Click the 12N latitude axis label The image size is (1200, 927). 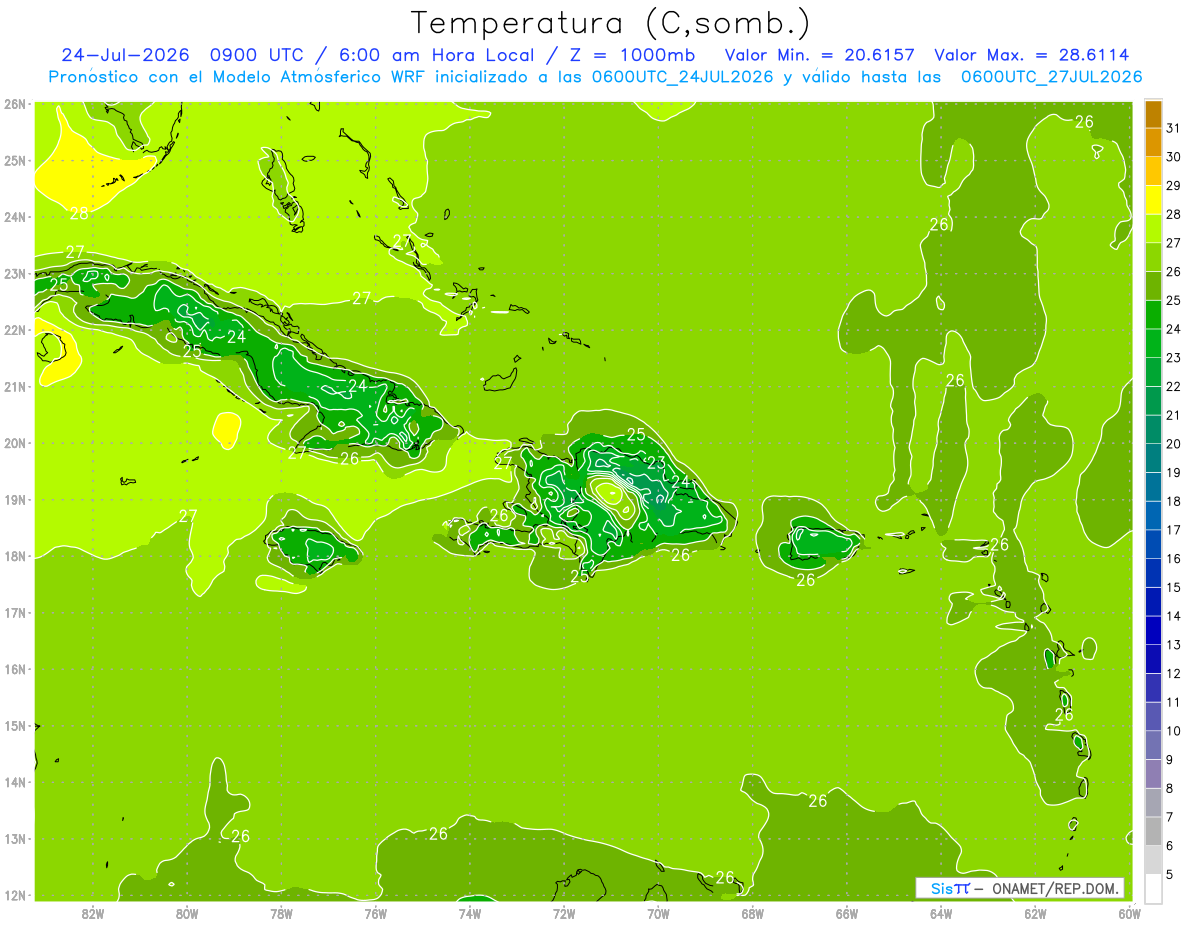tap(15, 896)
